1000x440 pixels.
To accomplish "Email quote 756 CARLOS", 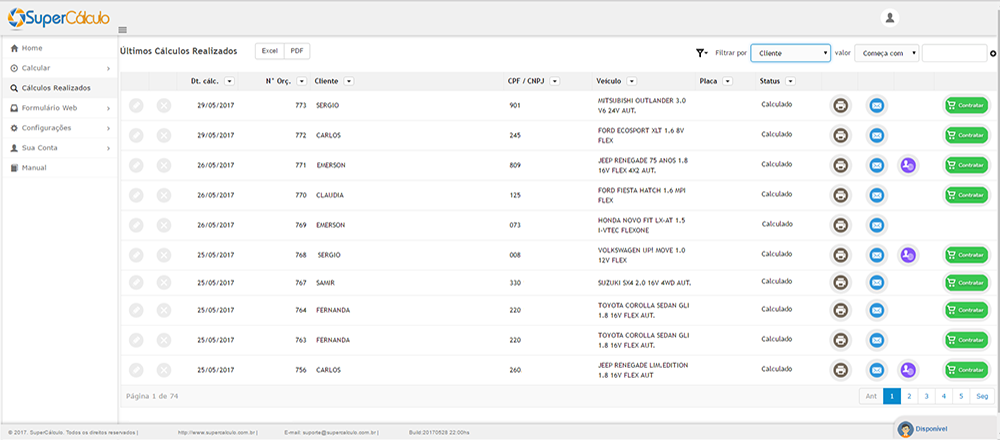I will (876, 370).
